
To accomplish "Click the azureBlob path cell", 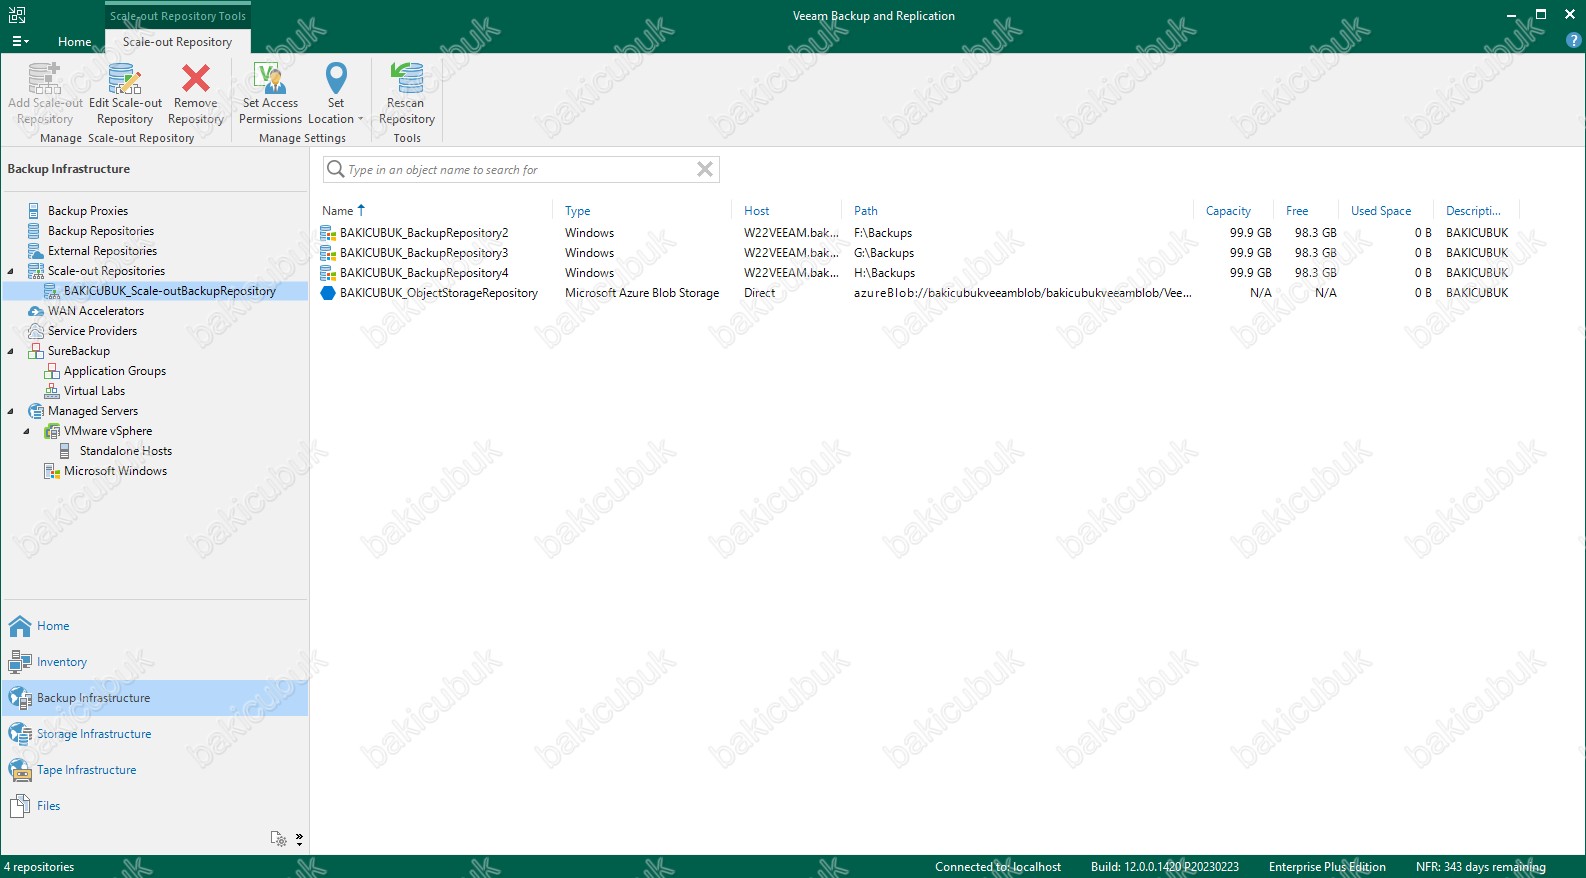I will [1022, 293].
